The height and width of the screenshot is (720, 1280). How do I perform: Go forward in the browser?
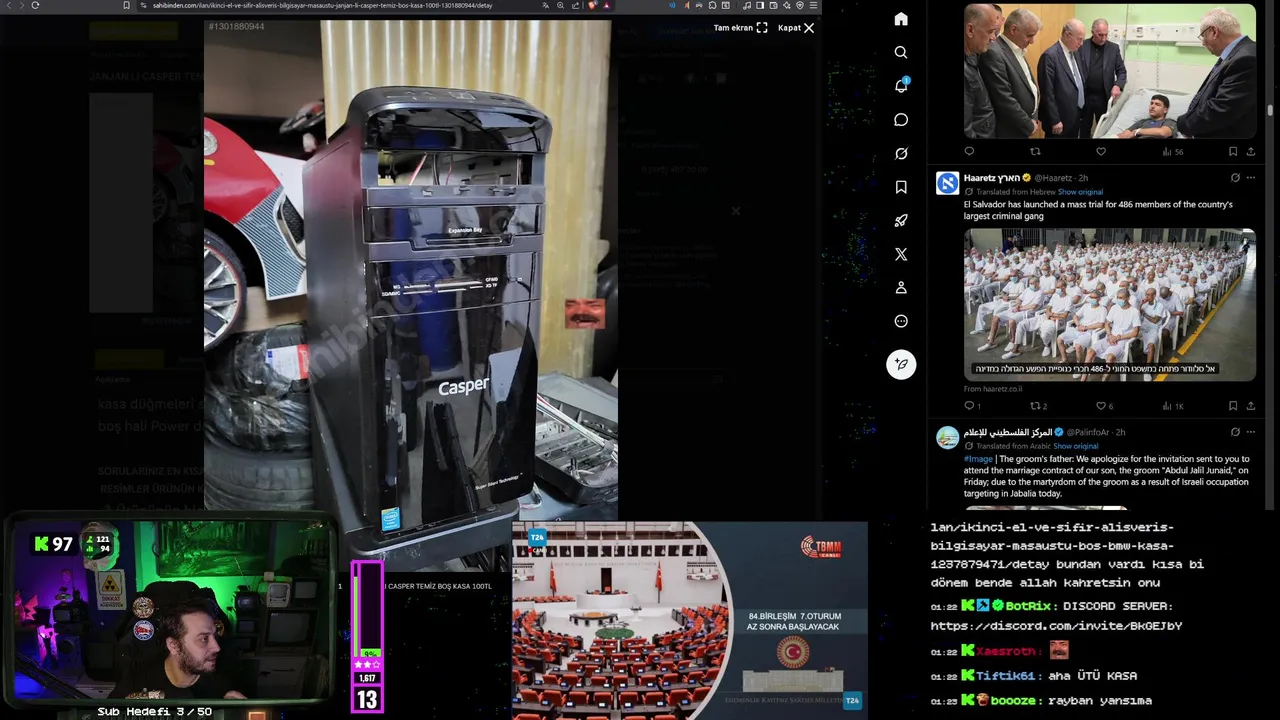pos(21,5)
